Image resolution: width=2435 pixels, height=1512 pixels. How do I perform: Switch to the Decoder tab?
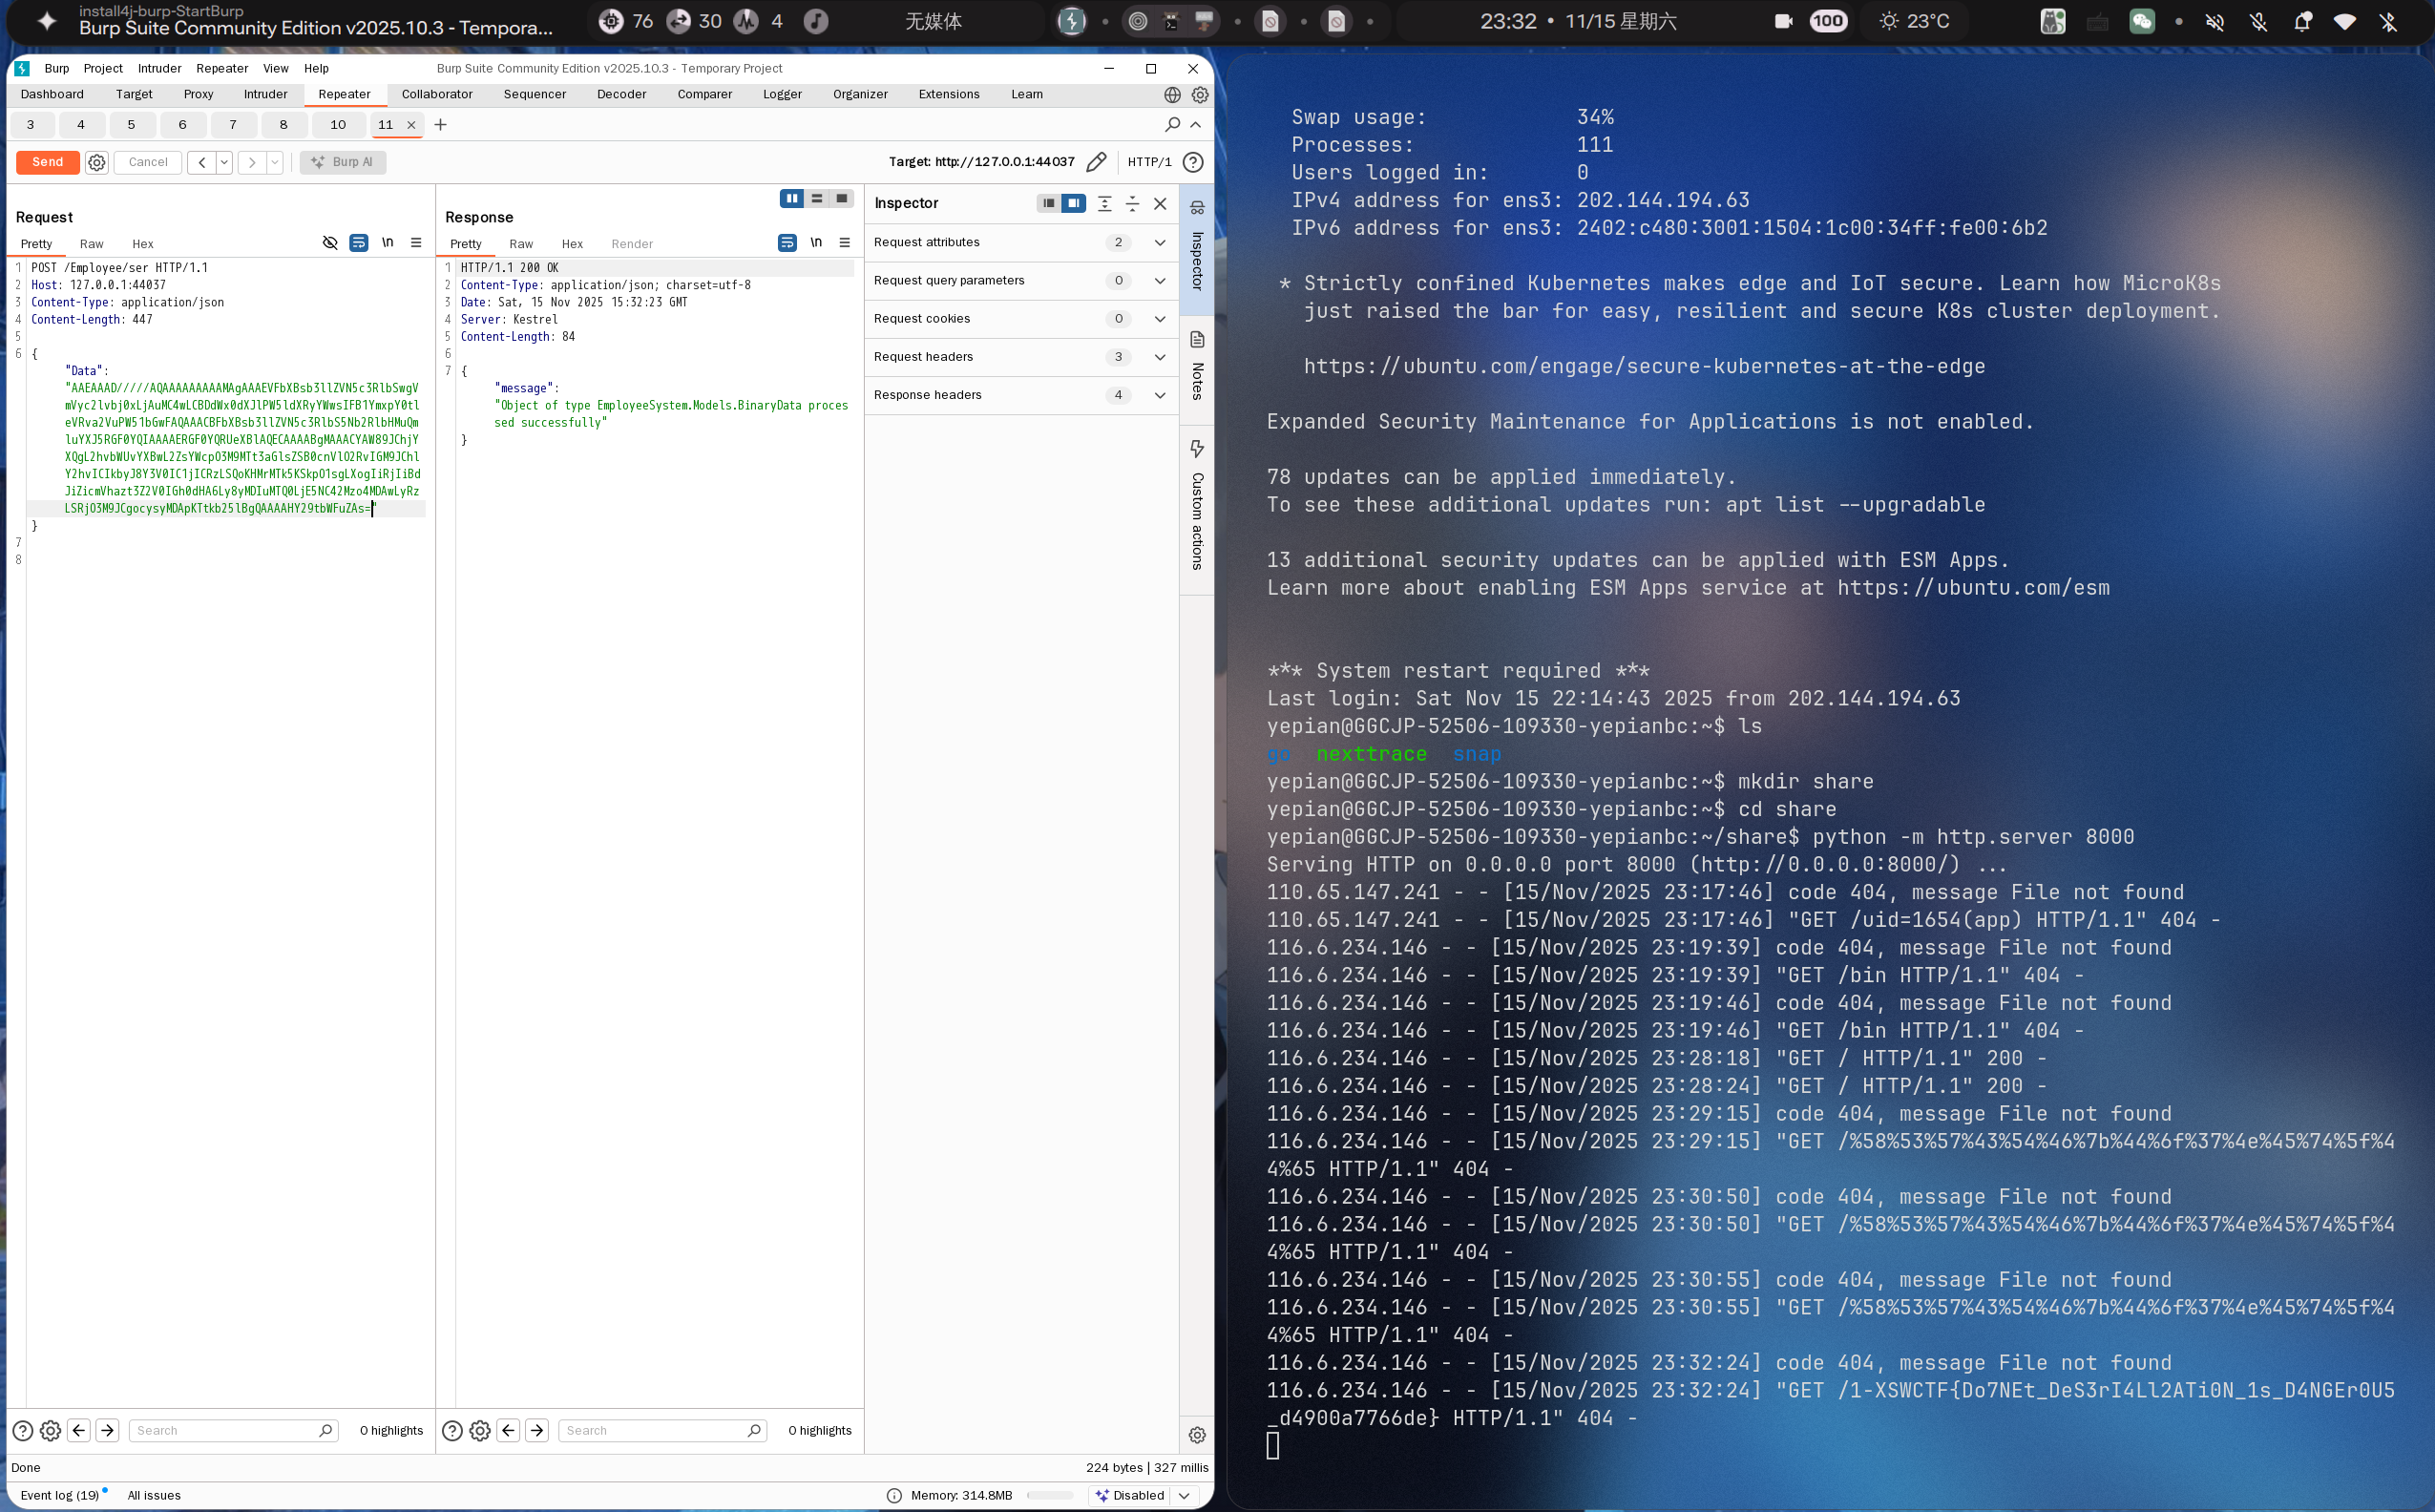[x=621, y=94]
